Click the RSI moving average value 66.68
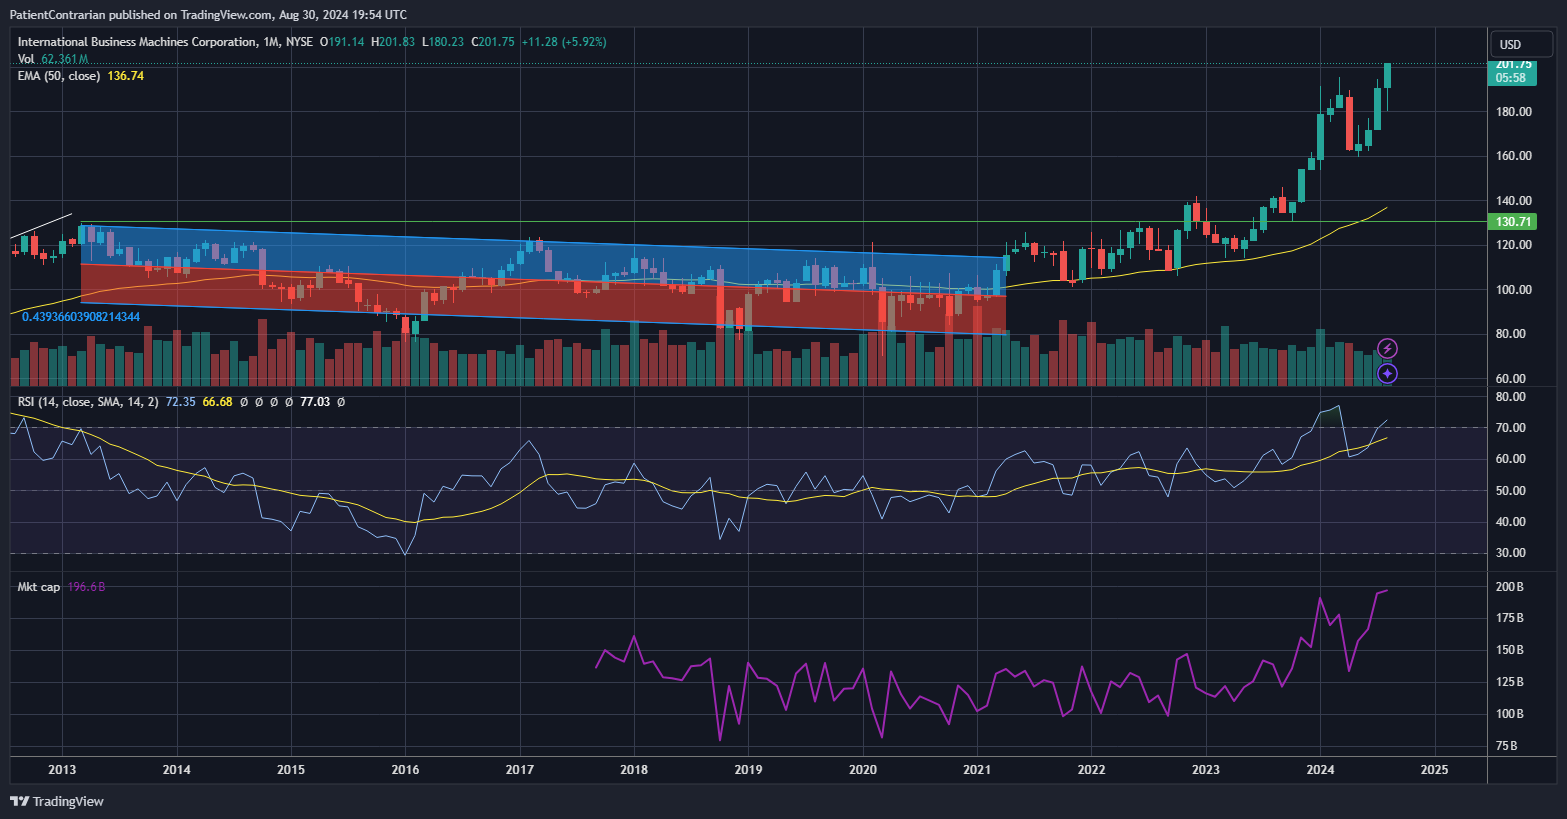Viewport: 1567px width, 819px height. click(x=217, y=402)
